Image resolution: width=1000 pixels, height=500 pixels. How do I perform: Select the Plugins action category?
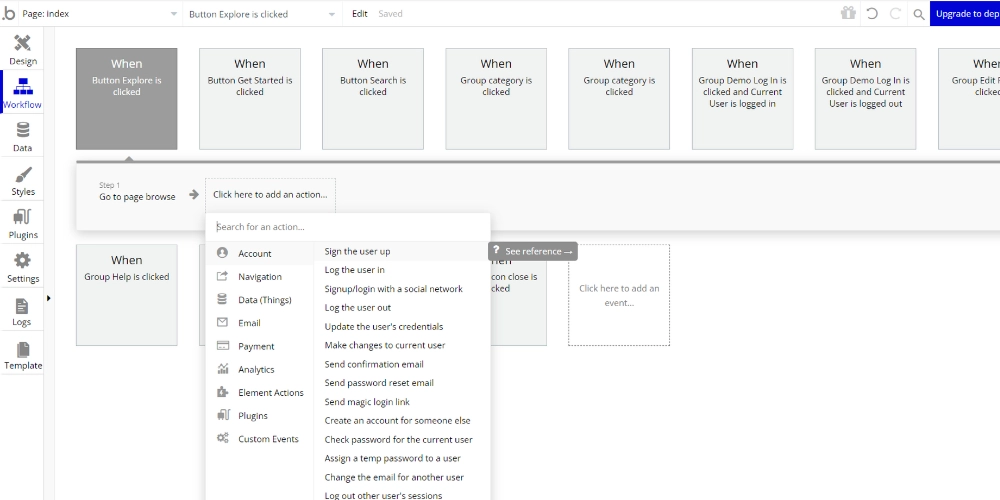pyautogui.click(x=260, y=416)
